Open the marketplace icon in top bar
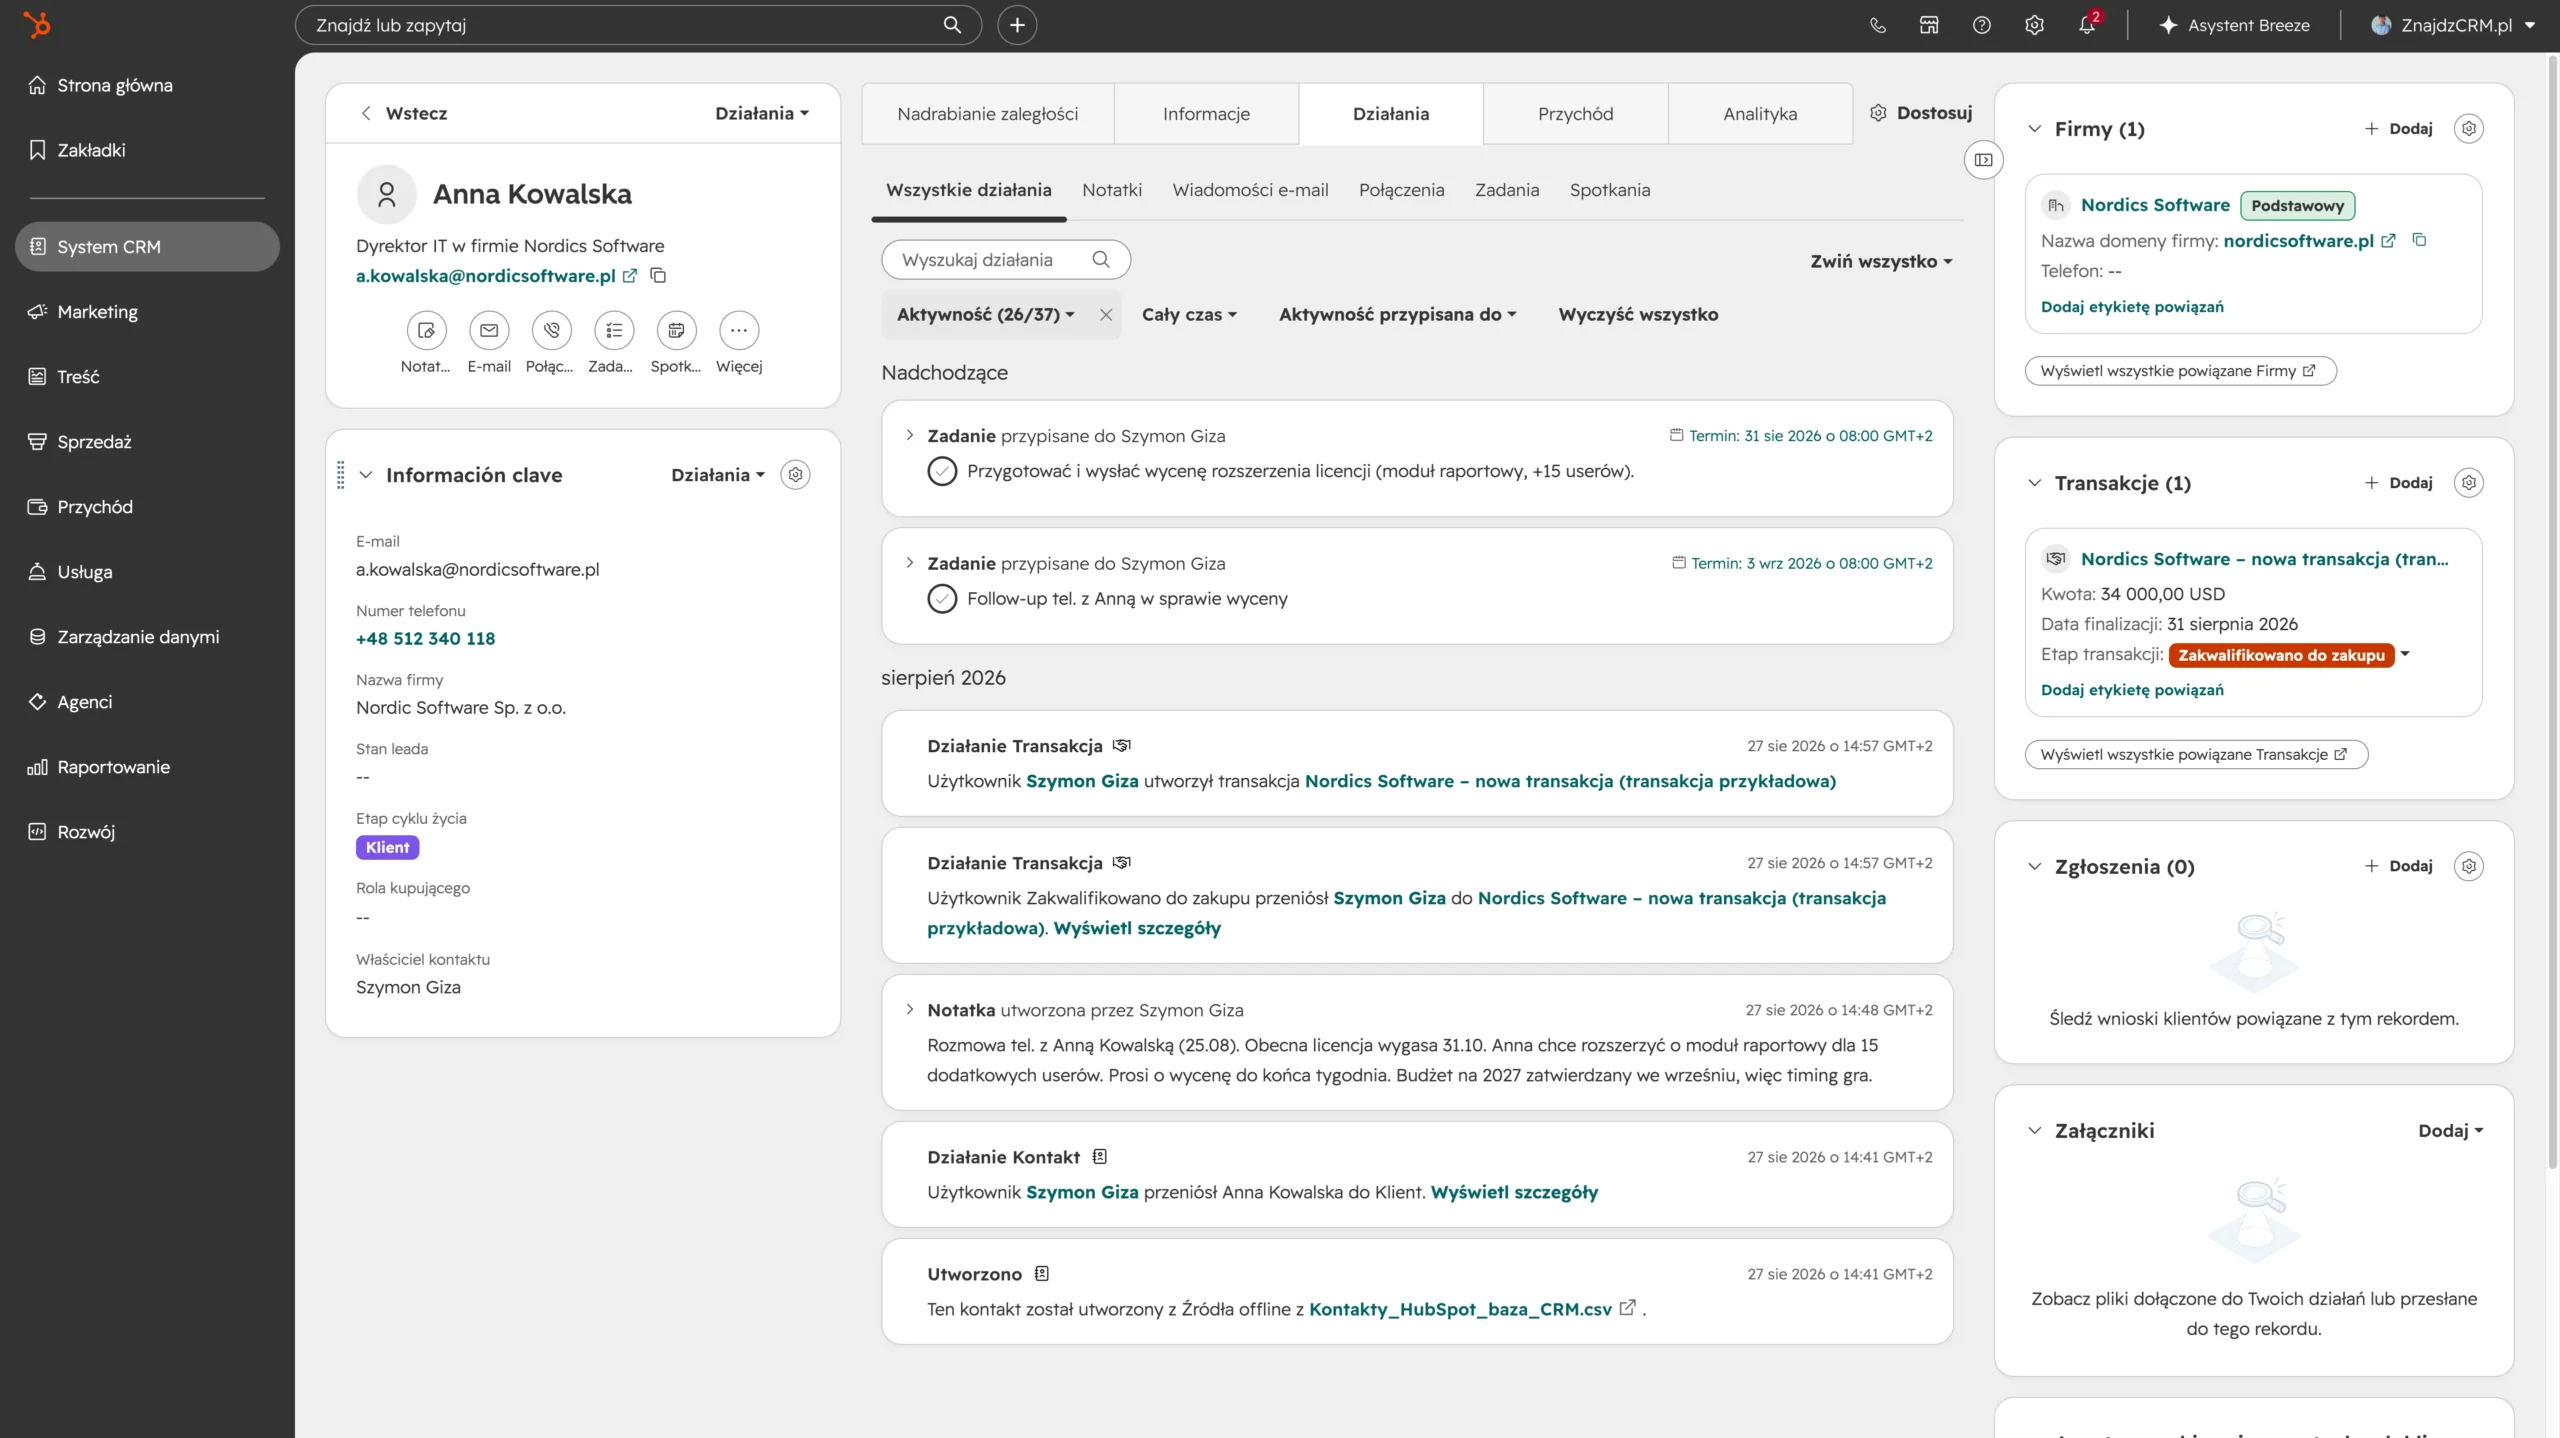The image size is (2560, 1438). pos(1929,26)
